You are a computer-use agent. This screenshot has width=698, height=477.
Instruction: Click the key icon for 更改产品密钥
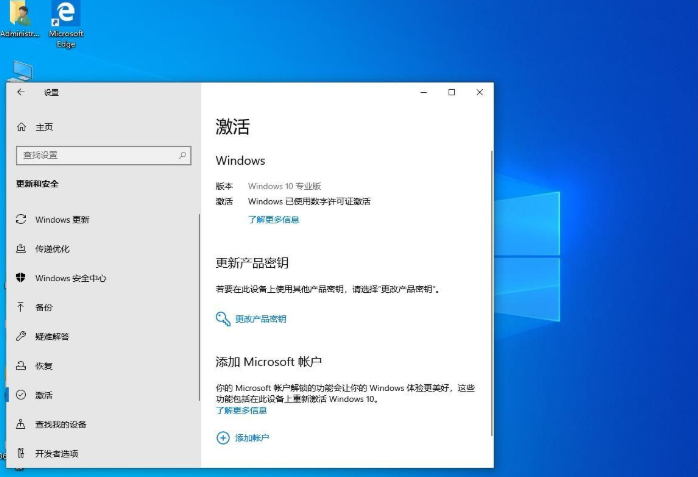pos(223,319)
